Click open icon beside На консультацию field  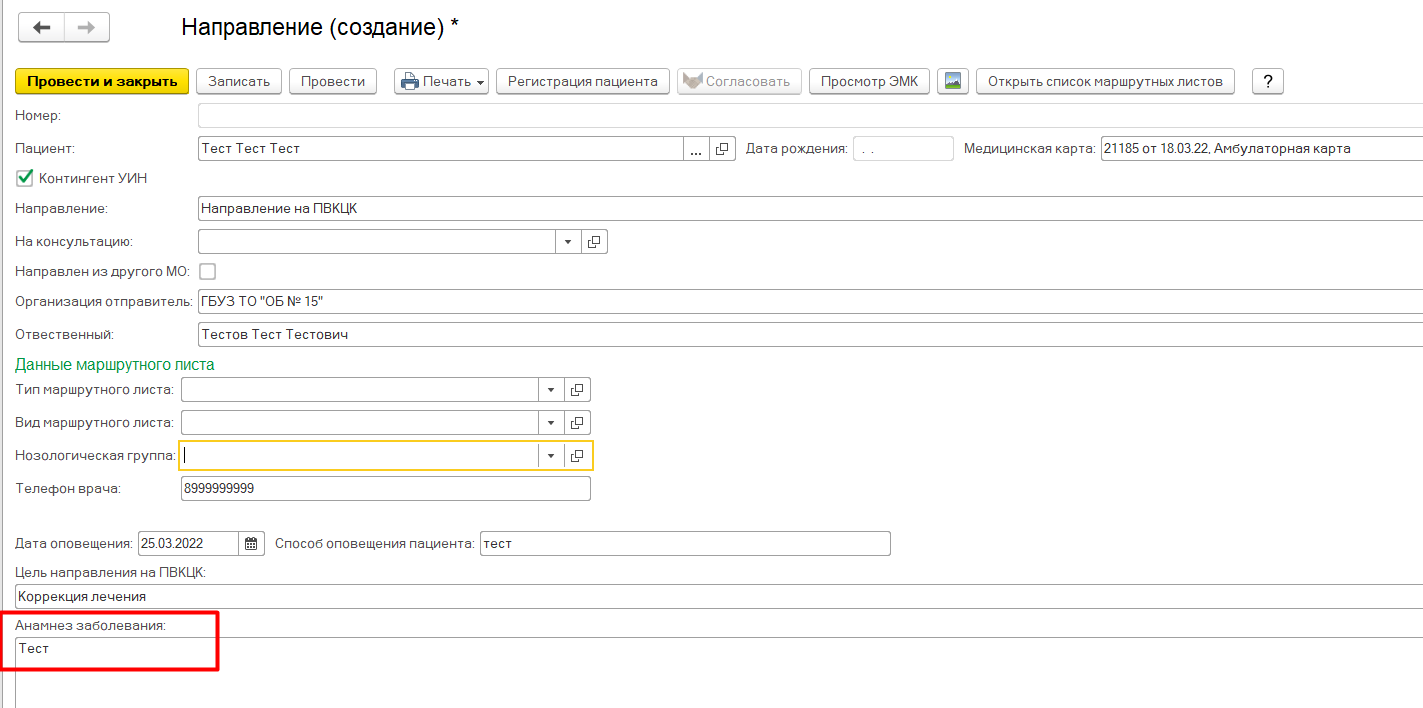coord(594,242)
